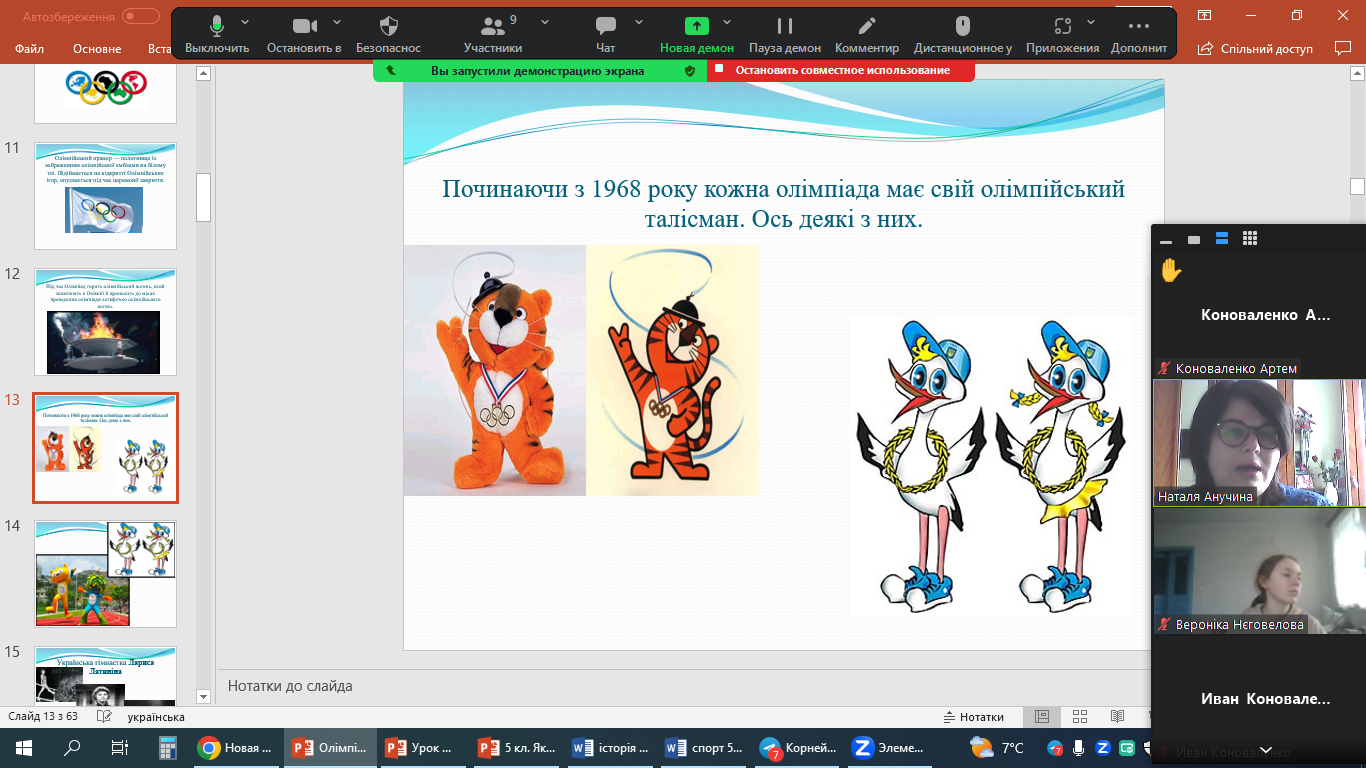This screenshot has width=1366, height=768.
Task: Select slide 14 thumbnail with mascots
Action: click(105, 574)
